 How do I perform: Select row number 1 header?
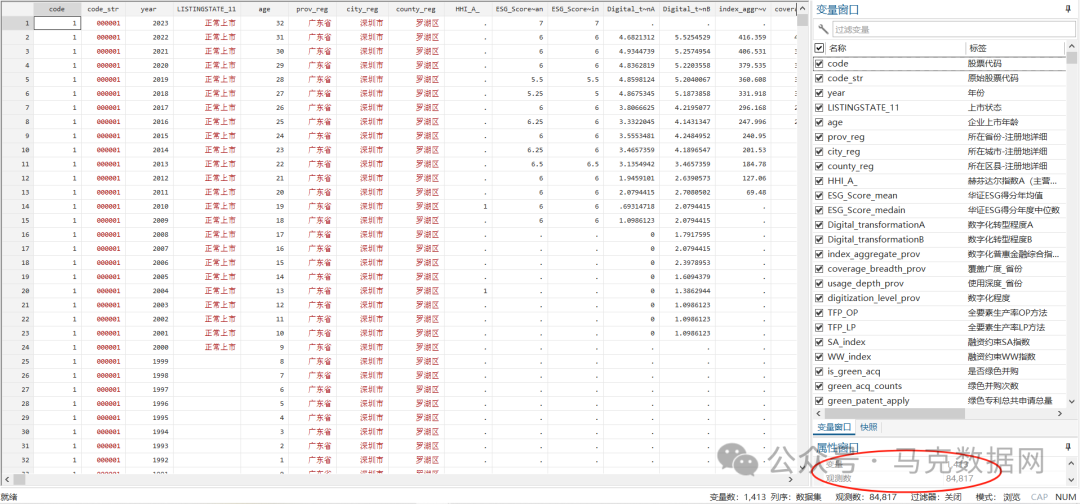[17, 23]
